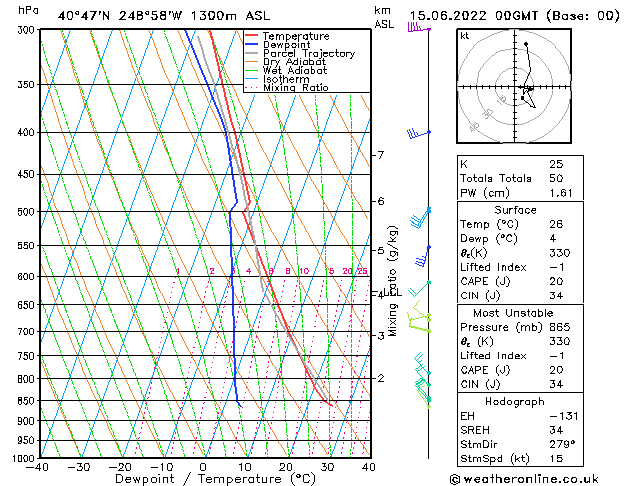Click the '© weatheronline.co.uk' credit text
629x486 pixels.
[524, 479]
